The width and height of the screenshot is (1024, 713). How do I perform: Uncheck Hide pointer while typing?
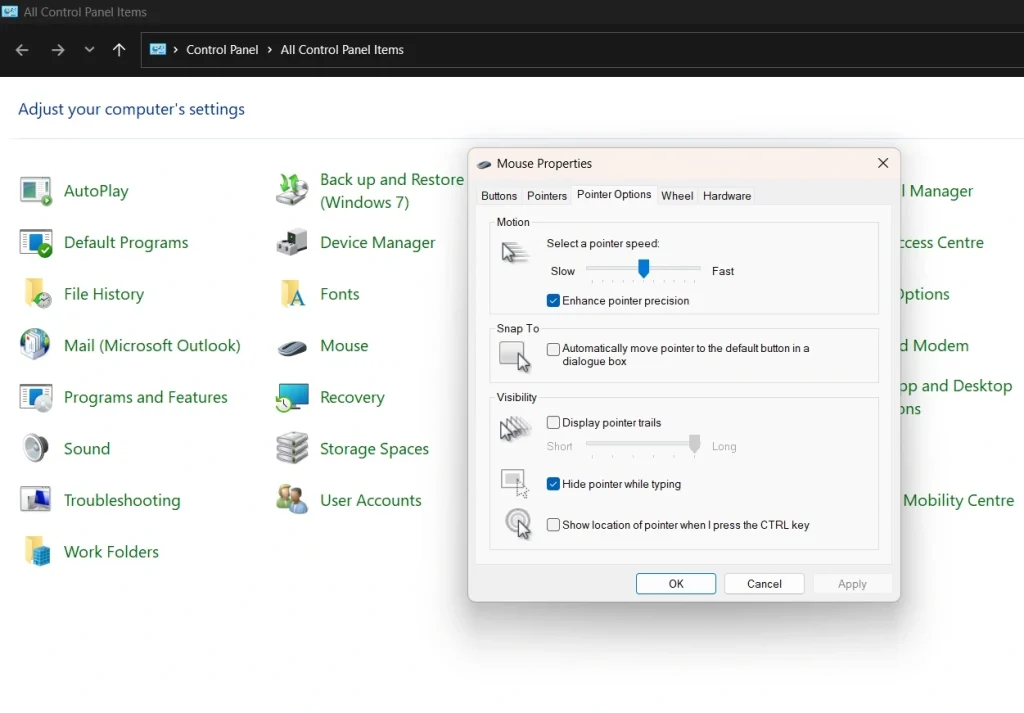[553, 485]
